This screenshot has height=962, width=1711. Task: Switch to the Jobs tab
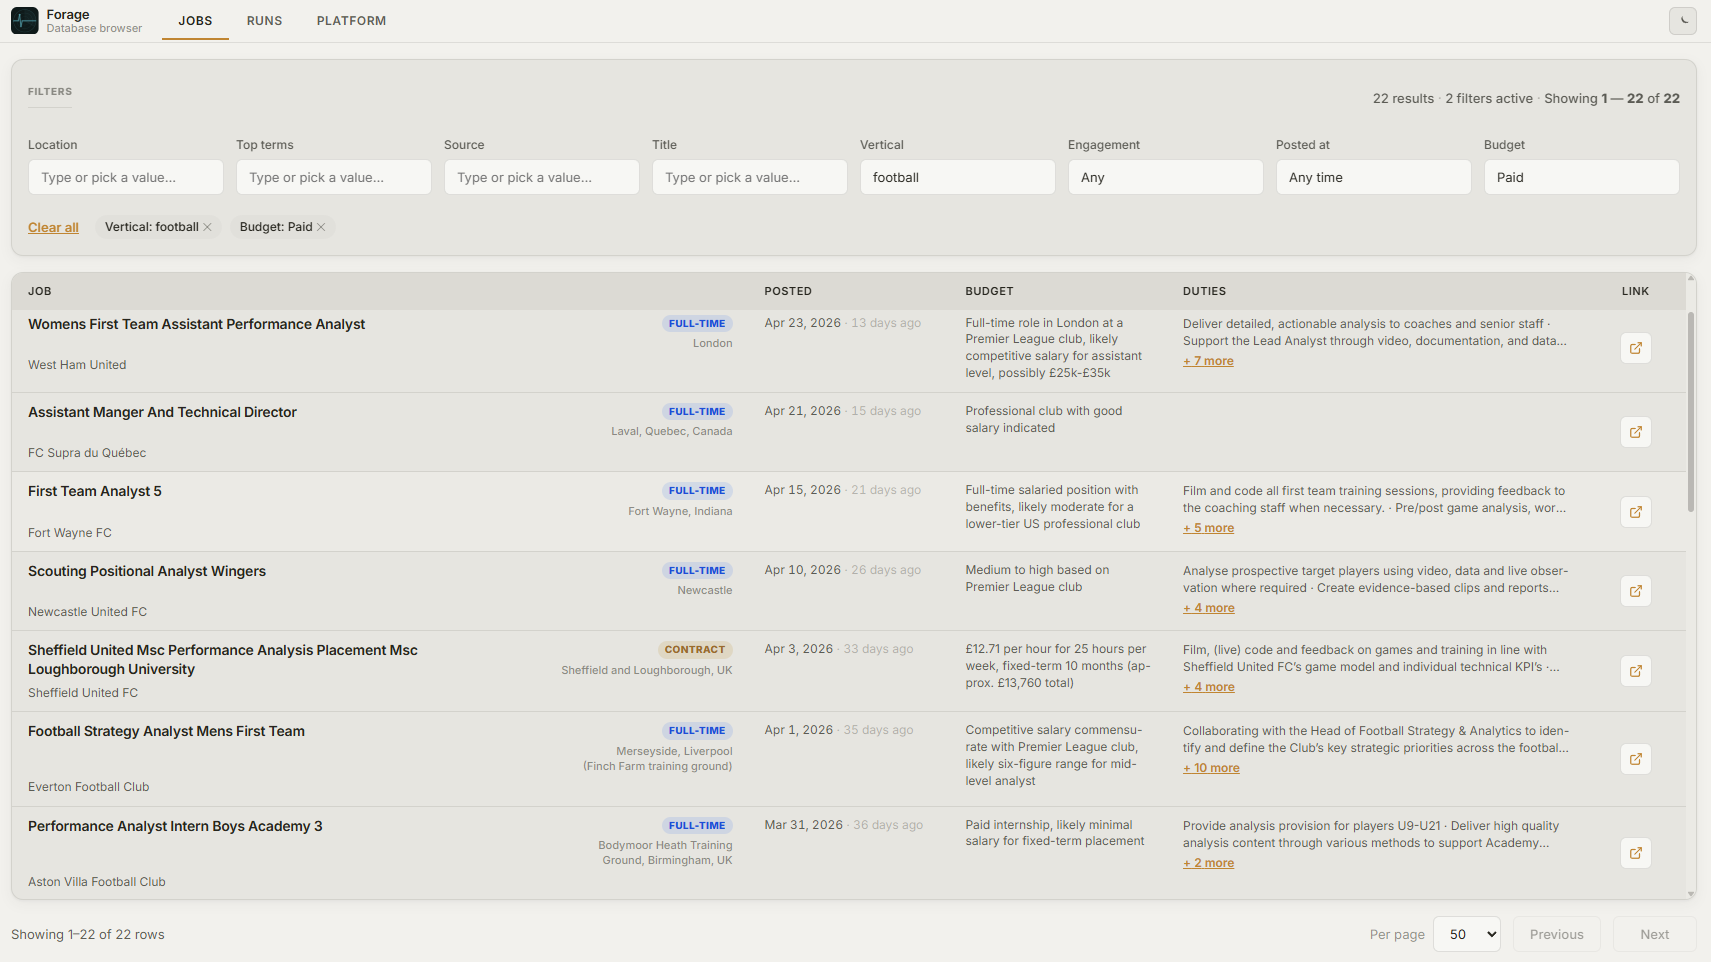[x=195, y=21]
